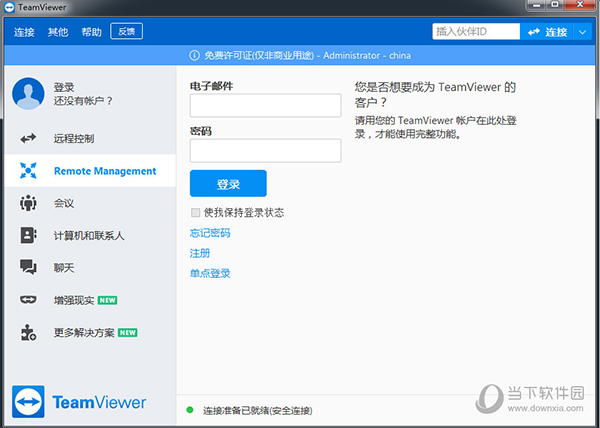Click the computers and contacts address-book icon
This screenshot has height=428, width=600.
click(28, 235)
